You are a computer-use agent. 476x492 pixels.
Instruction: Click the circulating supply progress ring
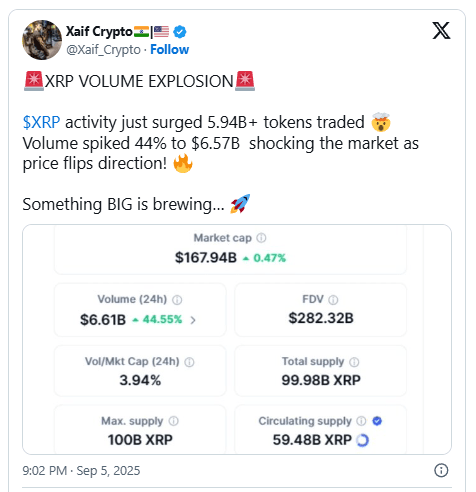(362, 440)
